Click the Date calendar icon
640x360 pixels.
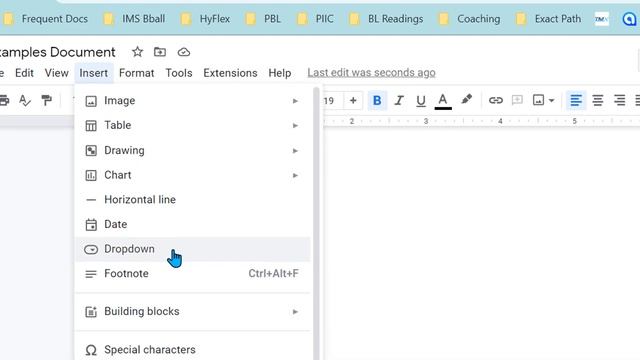coord(91,224)
